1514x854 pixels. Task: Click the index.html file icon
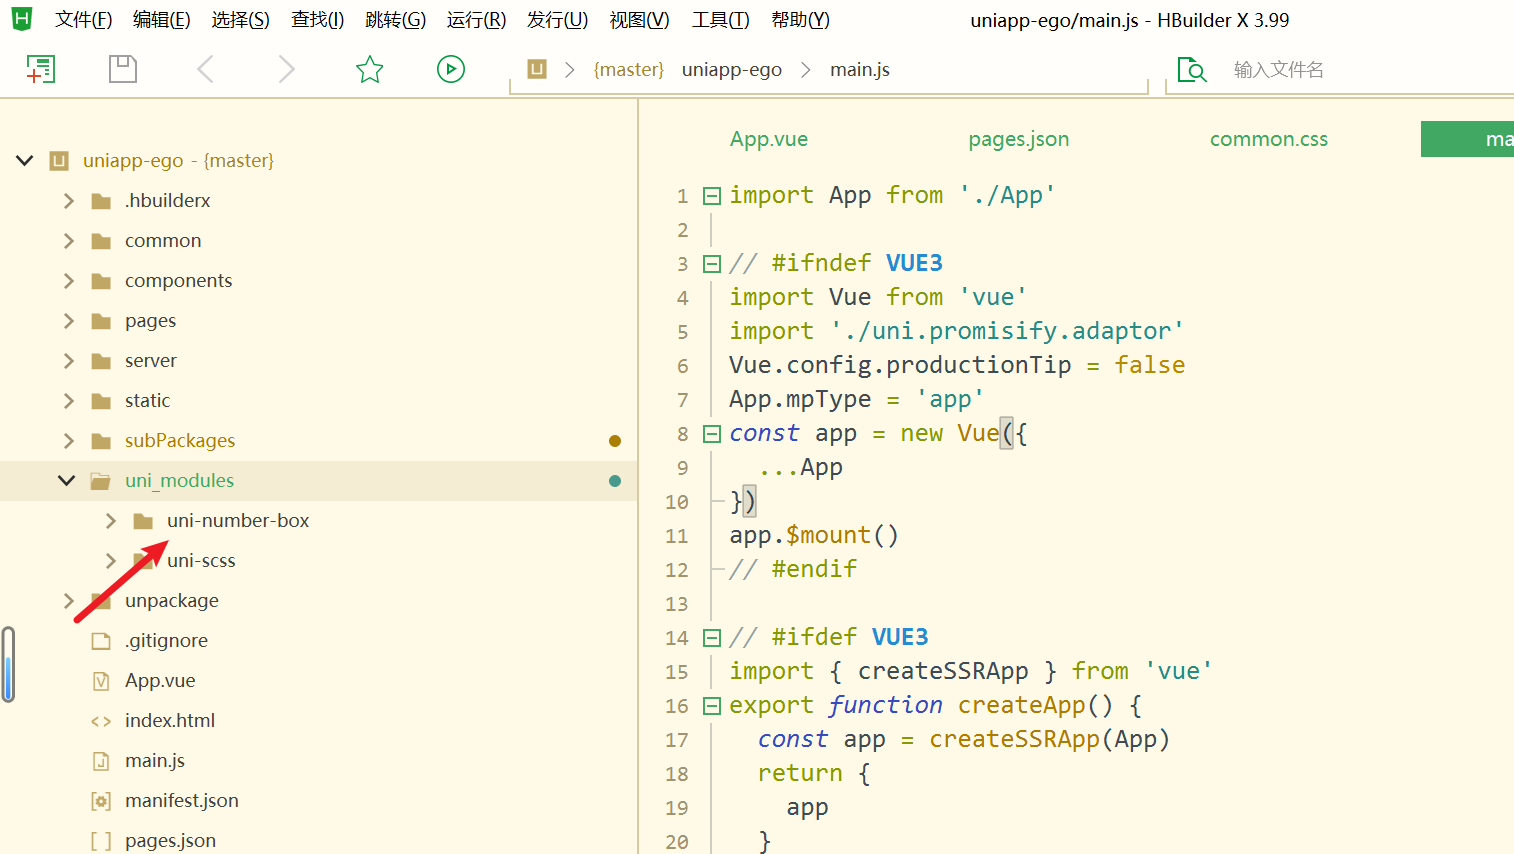click(x=101, y=721)
